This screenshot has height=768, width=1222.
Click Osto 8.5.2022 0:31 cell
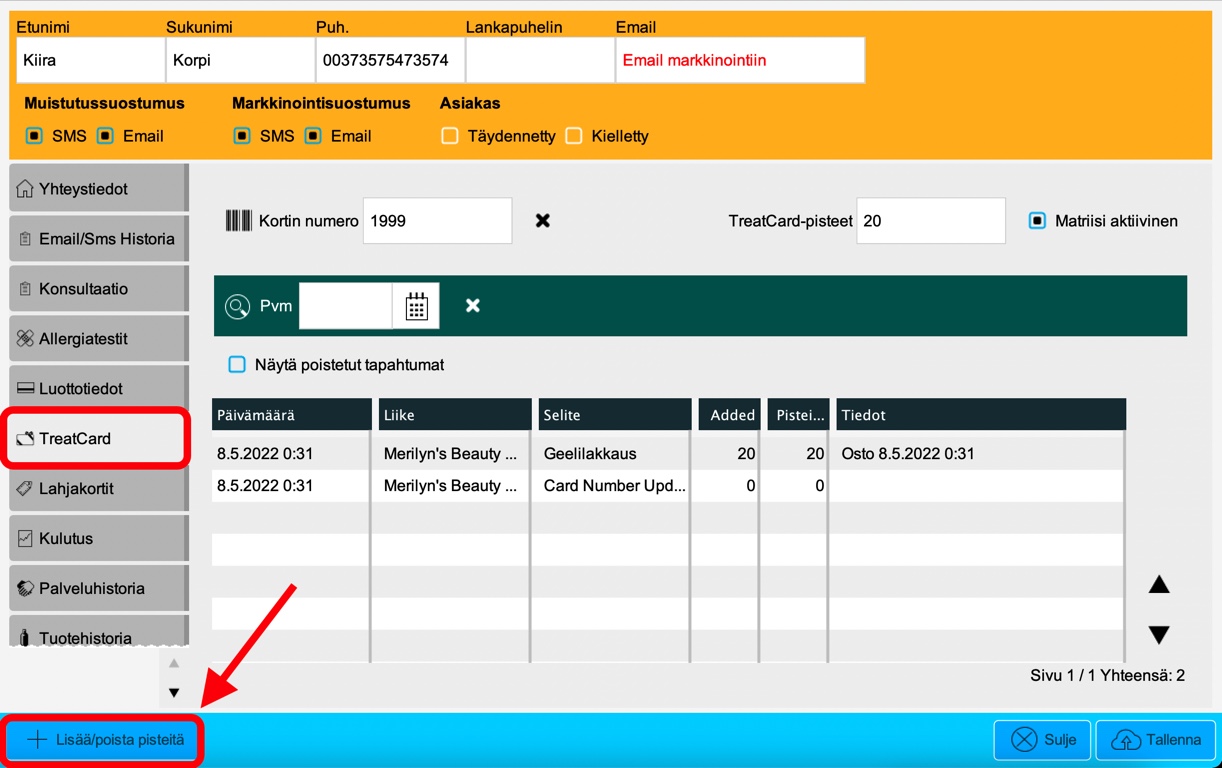981,453
